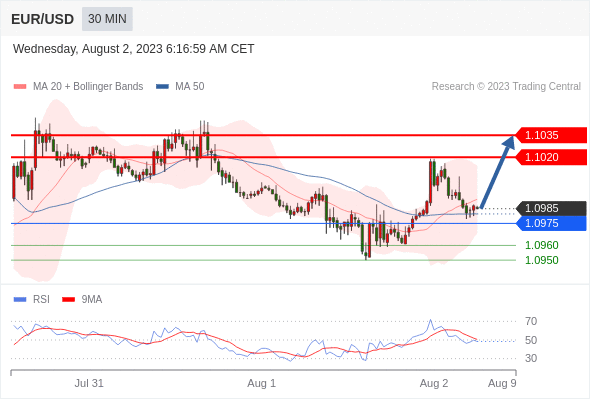Viewport: 590px width, 400px height.
Task: Click the RSI 30 level label
Action: pyautogui.click(x=531, y=358)
